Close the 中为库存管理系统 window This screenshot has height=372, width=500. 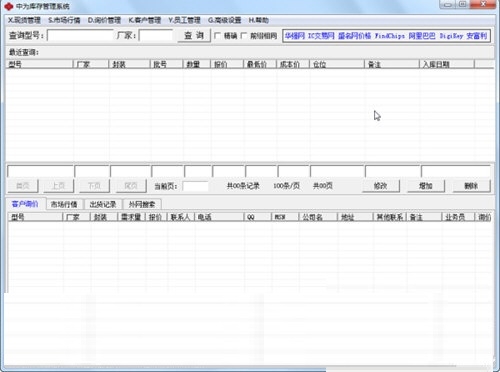[x=483, y=4]
